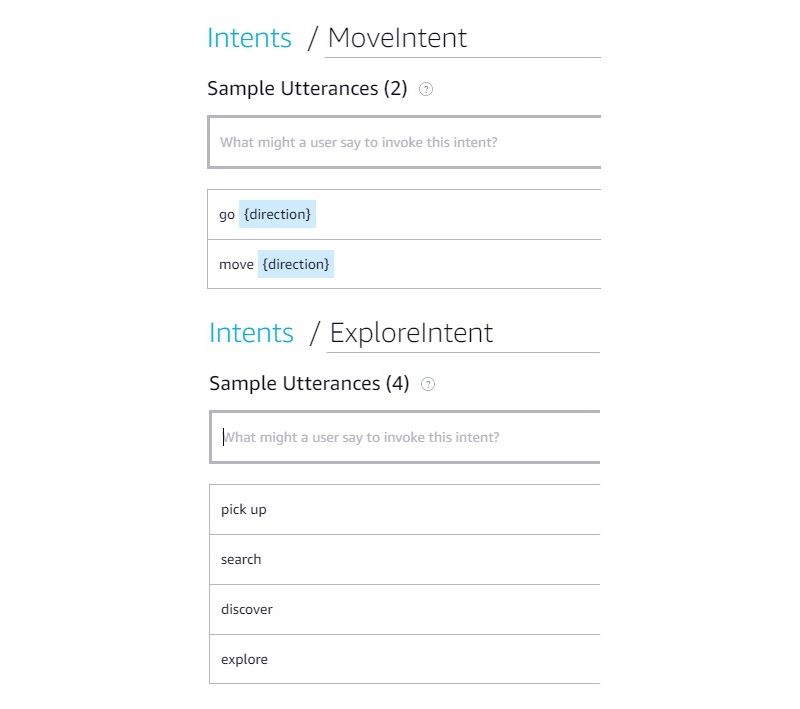Click the Sample Utterances (4) heading
The width and height of the screenshot is (800, 709).
(x=309, y=384)
